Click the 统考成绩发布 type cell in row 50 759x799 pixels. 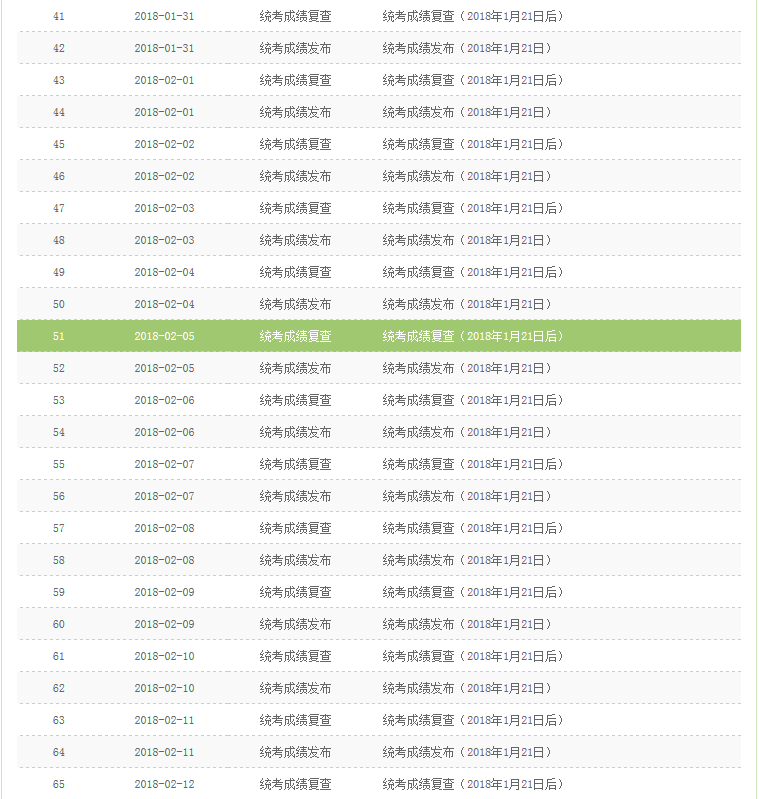click(x=295, y=304)
